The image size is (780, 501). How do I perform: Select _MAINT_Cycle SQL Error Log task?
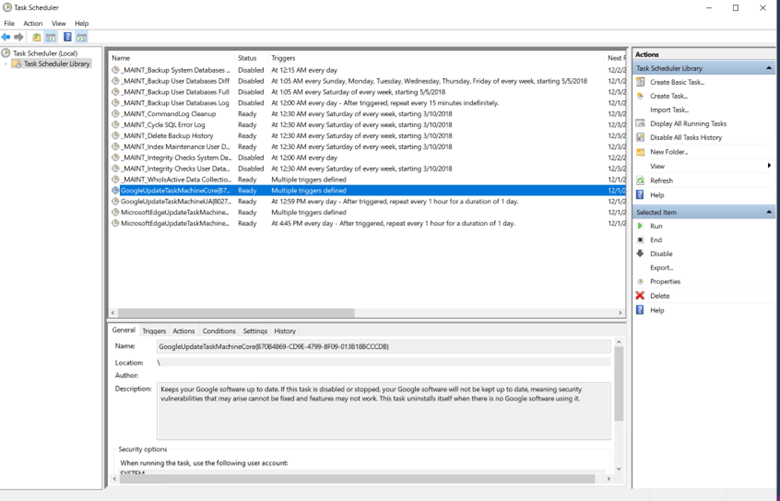368,125
